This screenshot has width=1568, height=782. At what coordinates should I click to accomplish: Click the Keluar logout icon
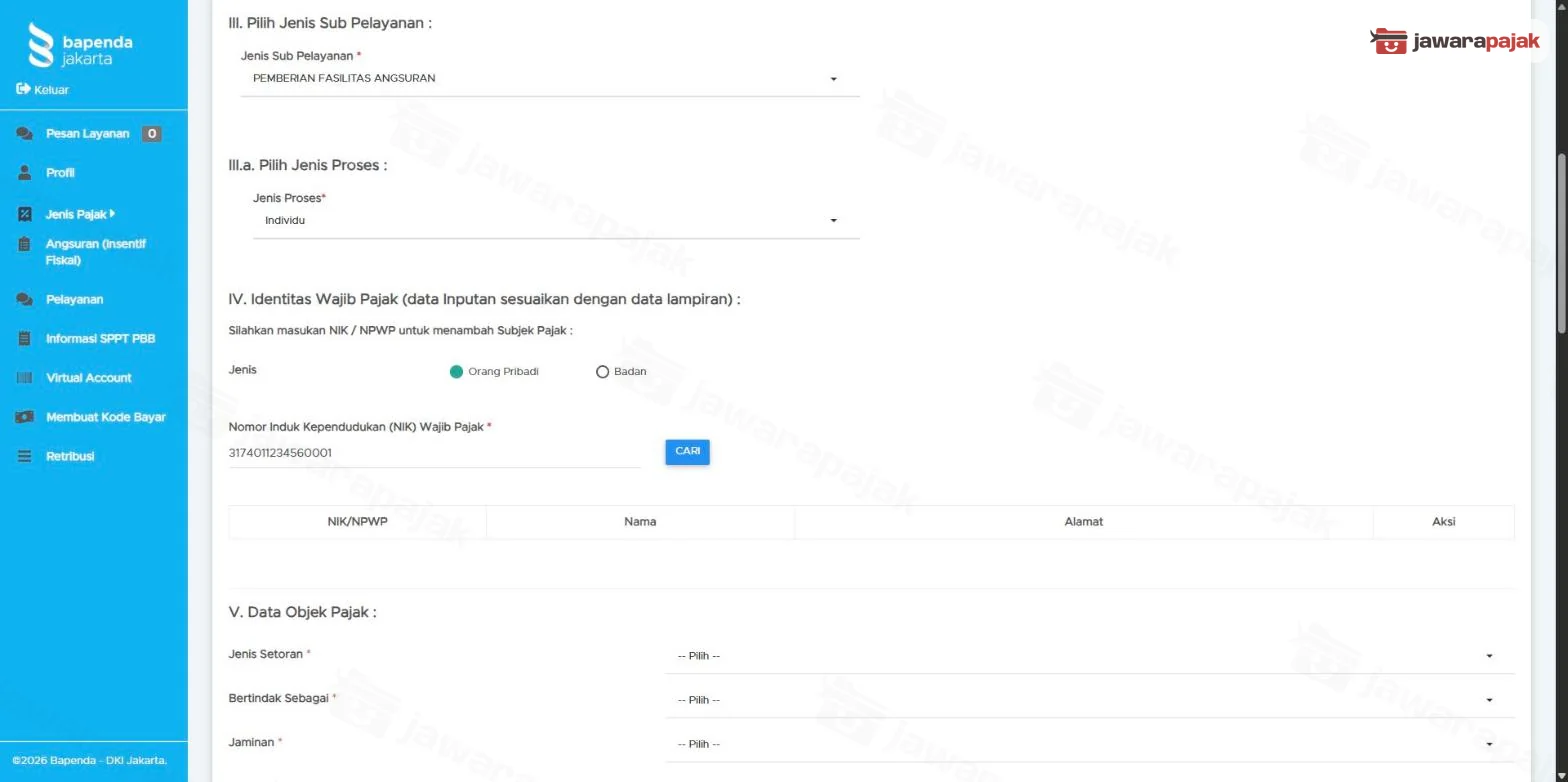[23, 89]
